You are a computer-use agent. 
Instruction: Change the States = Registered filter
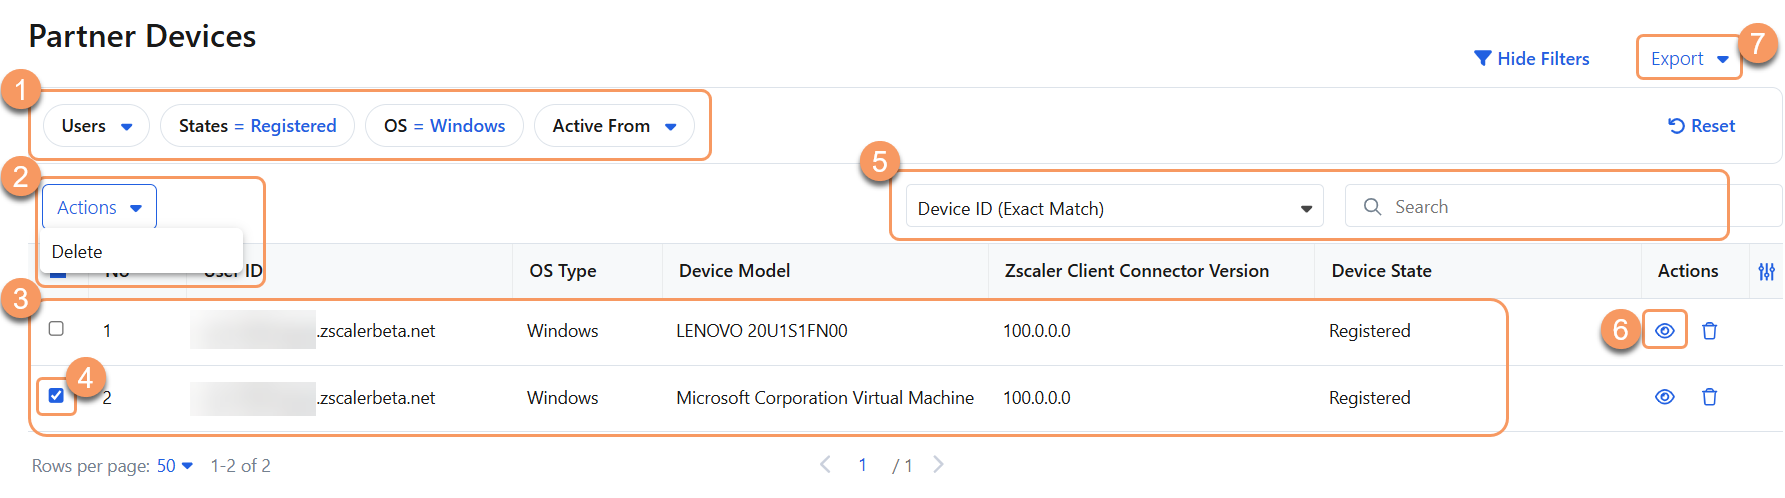257,126
